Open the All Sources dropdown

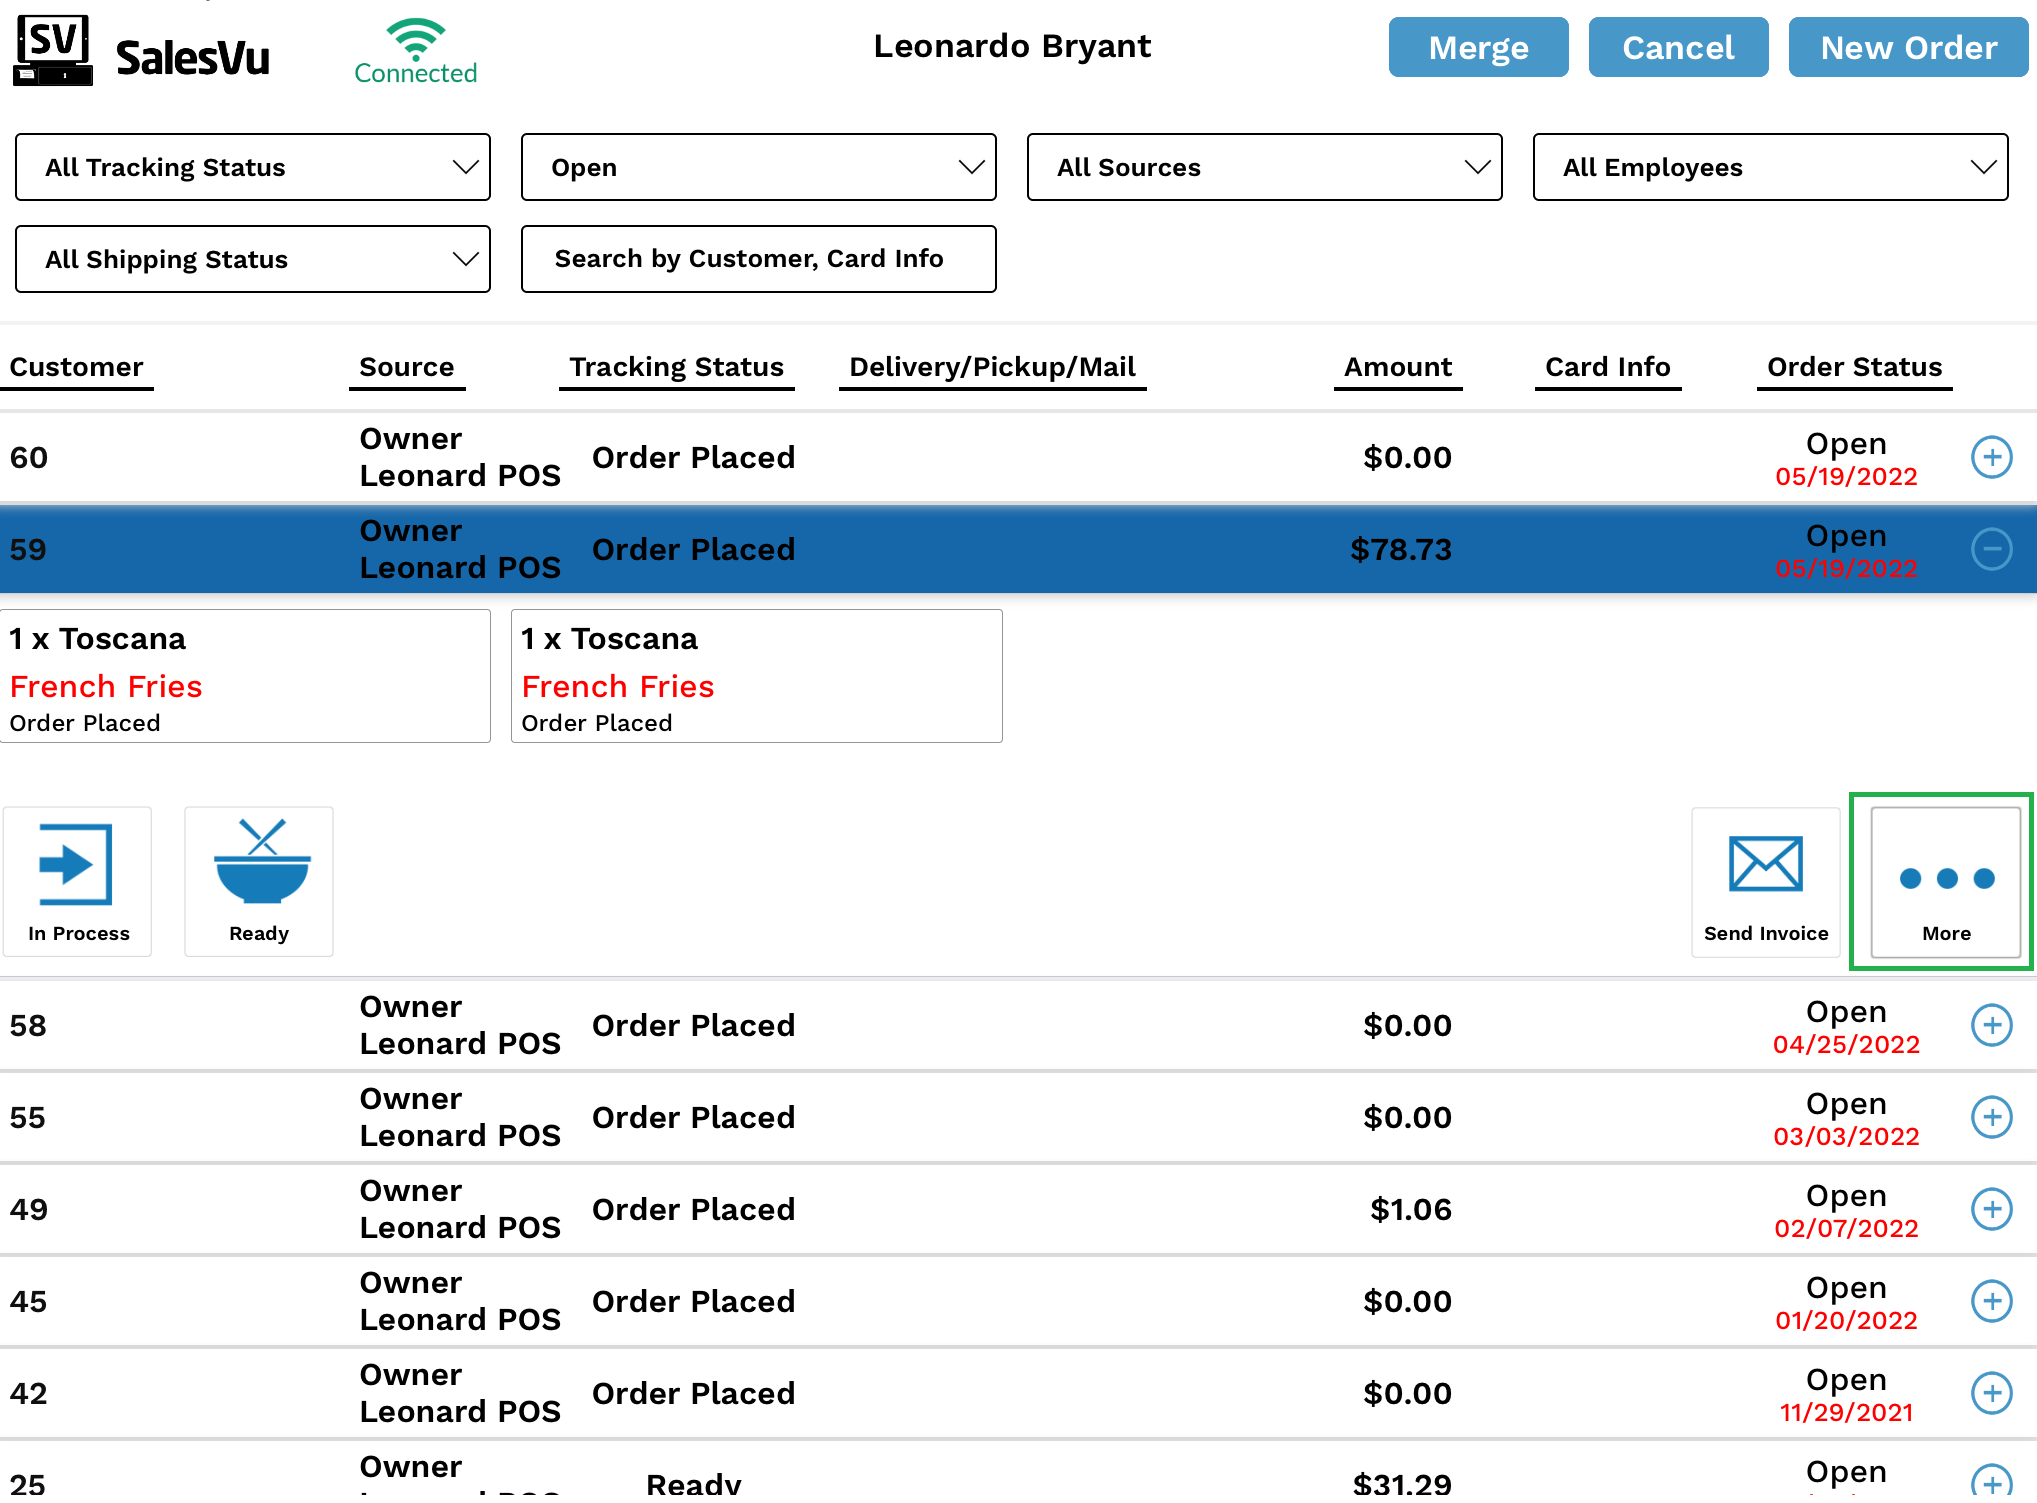point(1264,167)
